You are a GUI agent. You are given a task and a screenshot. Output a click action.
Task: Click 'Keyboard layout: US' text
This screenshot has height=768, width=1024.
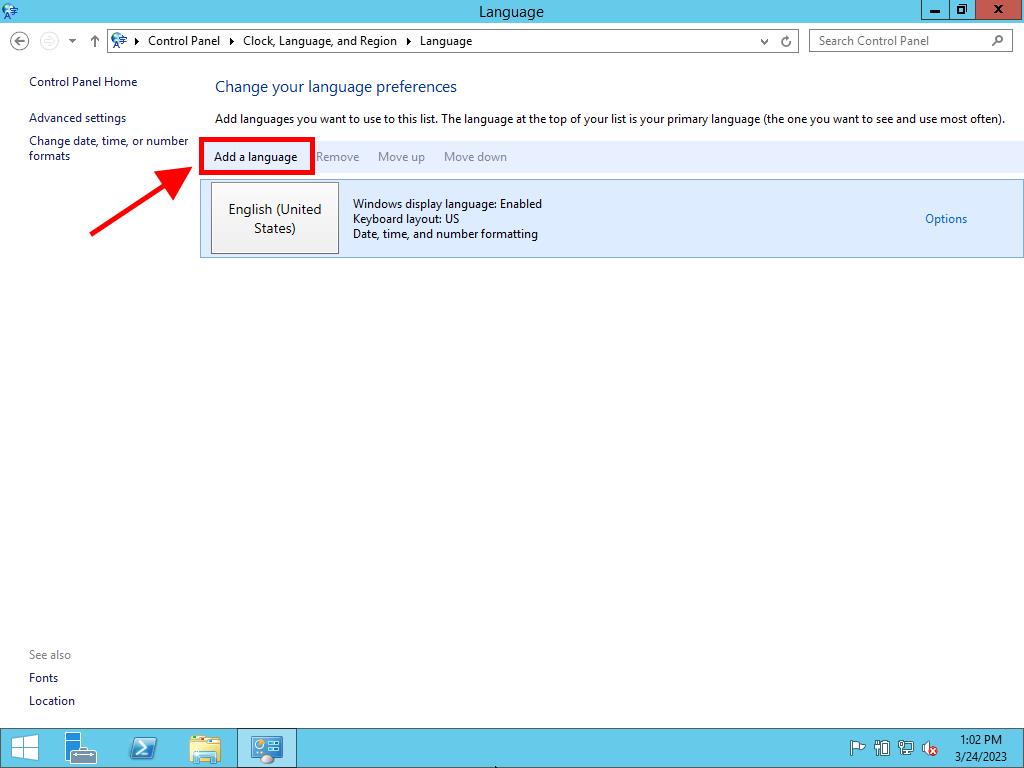(406, 219)
